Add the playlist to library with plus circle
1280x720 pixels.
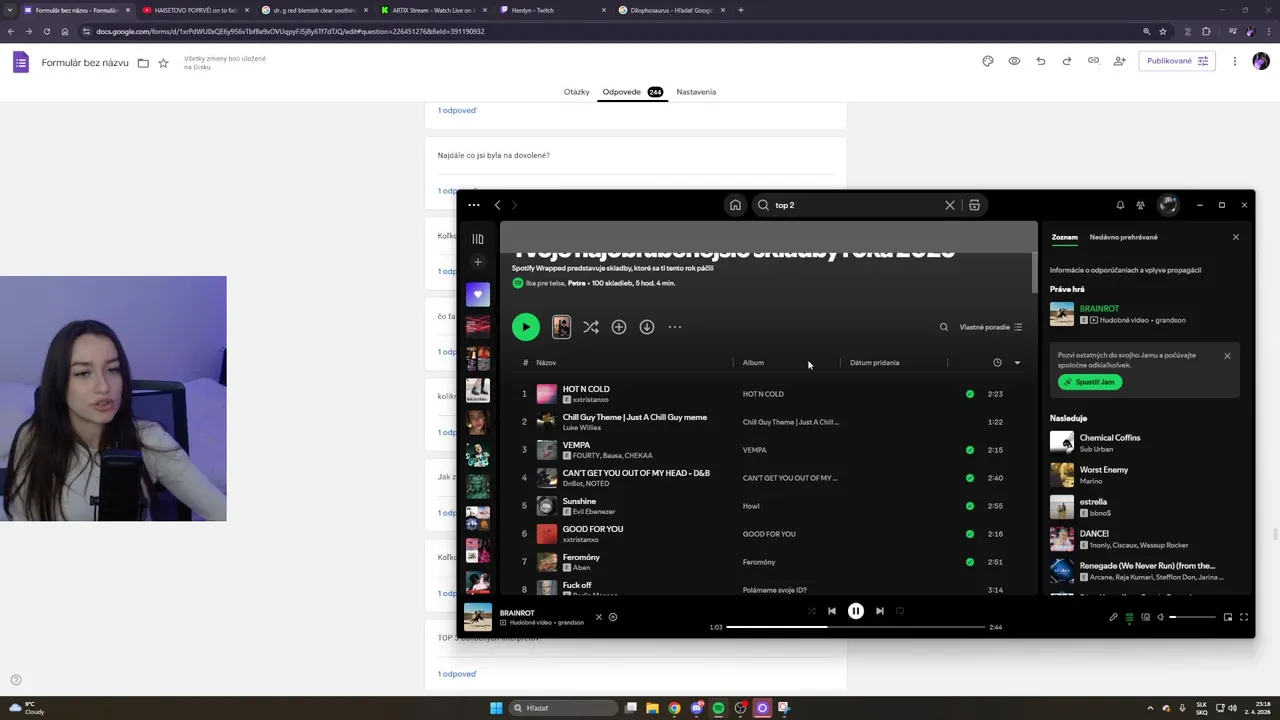(619, 327)
